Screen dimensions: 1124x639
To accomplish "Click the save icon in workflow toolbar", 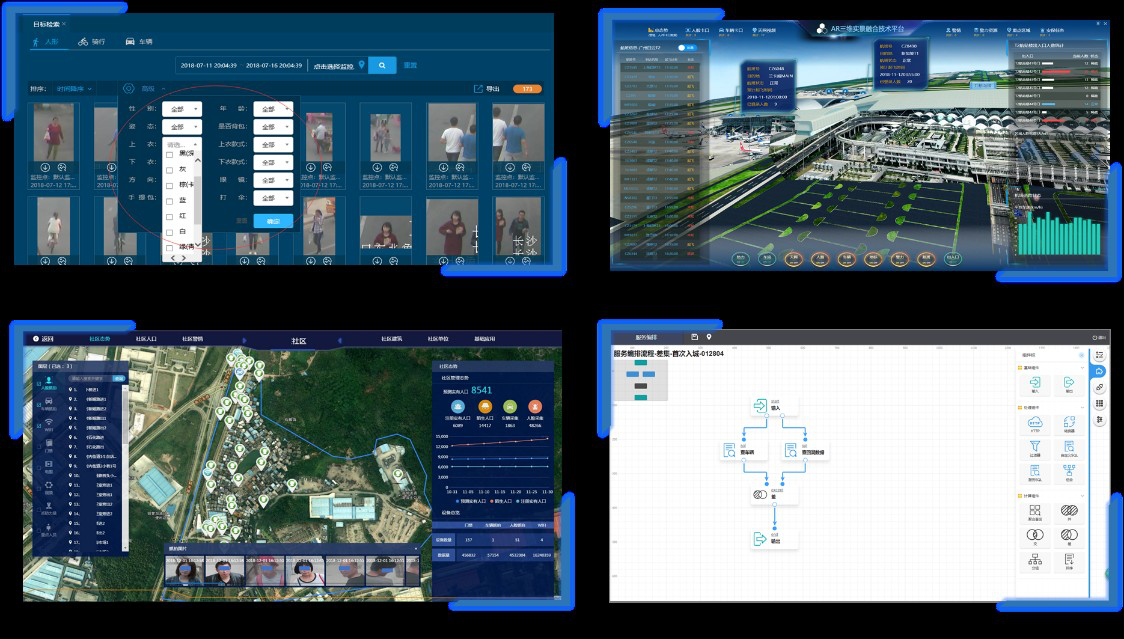I will tap(694, 337).
